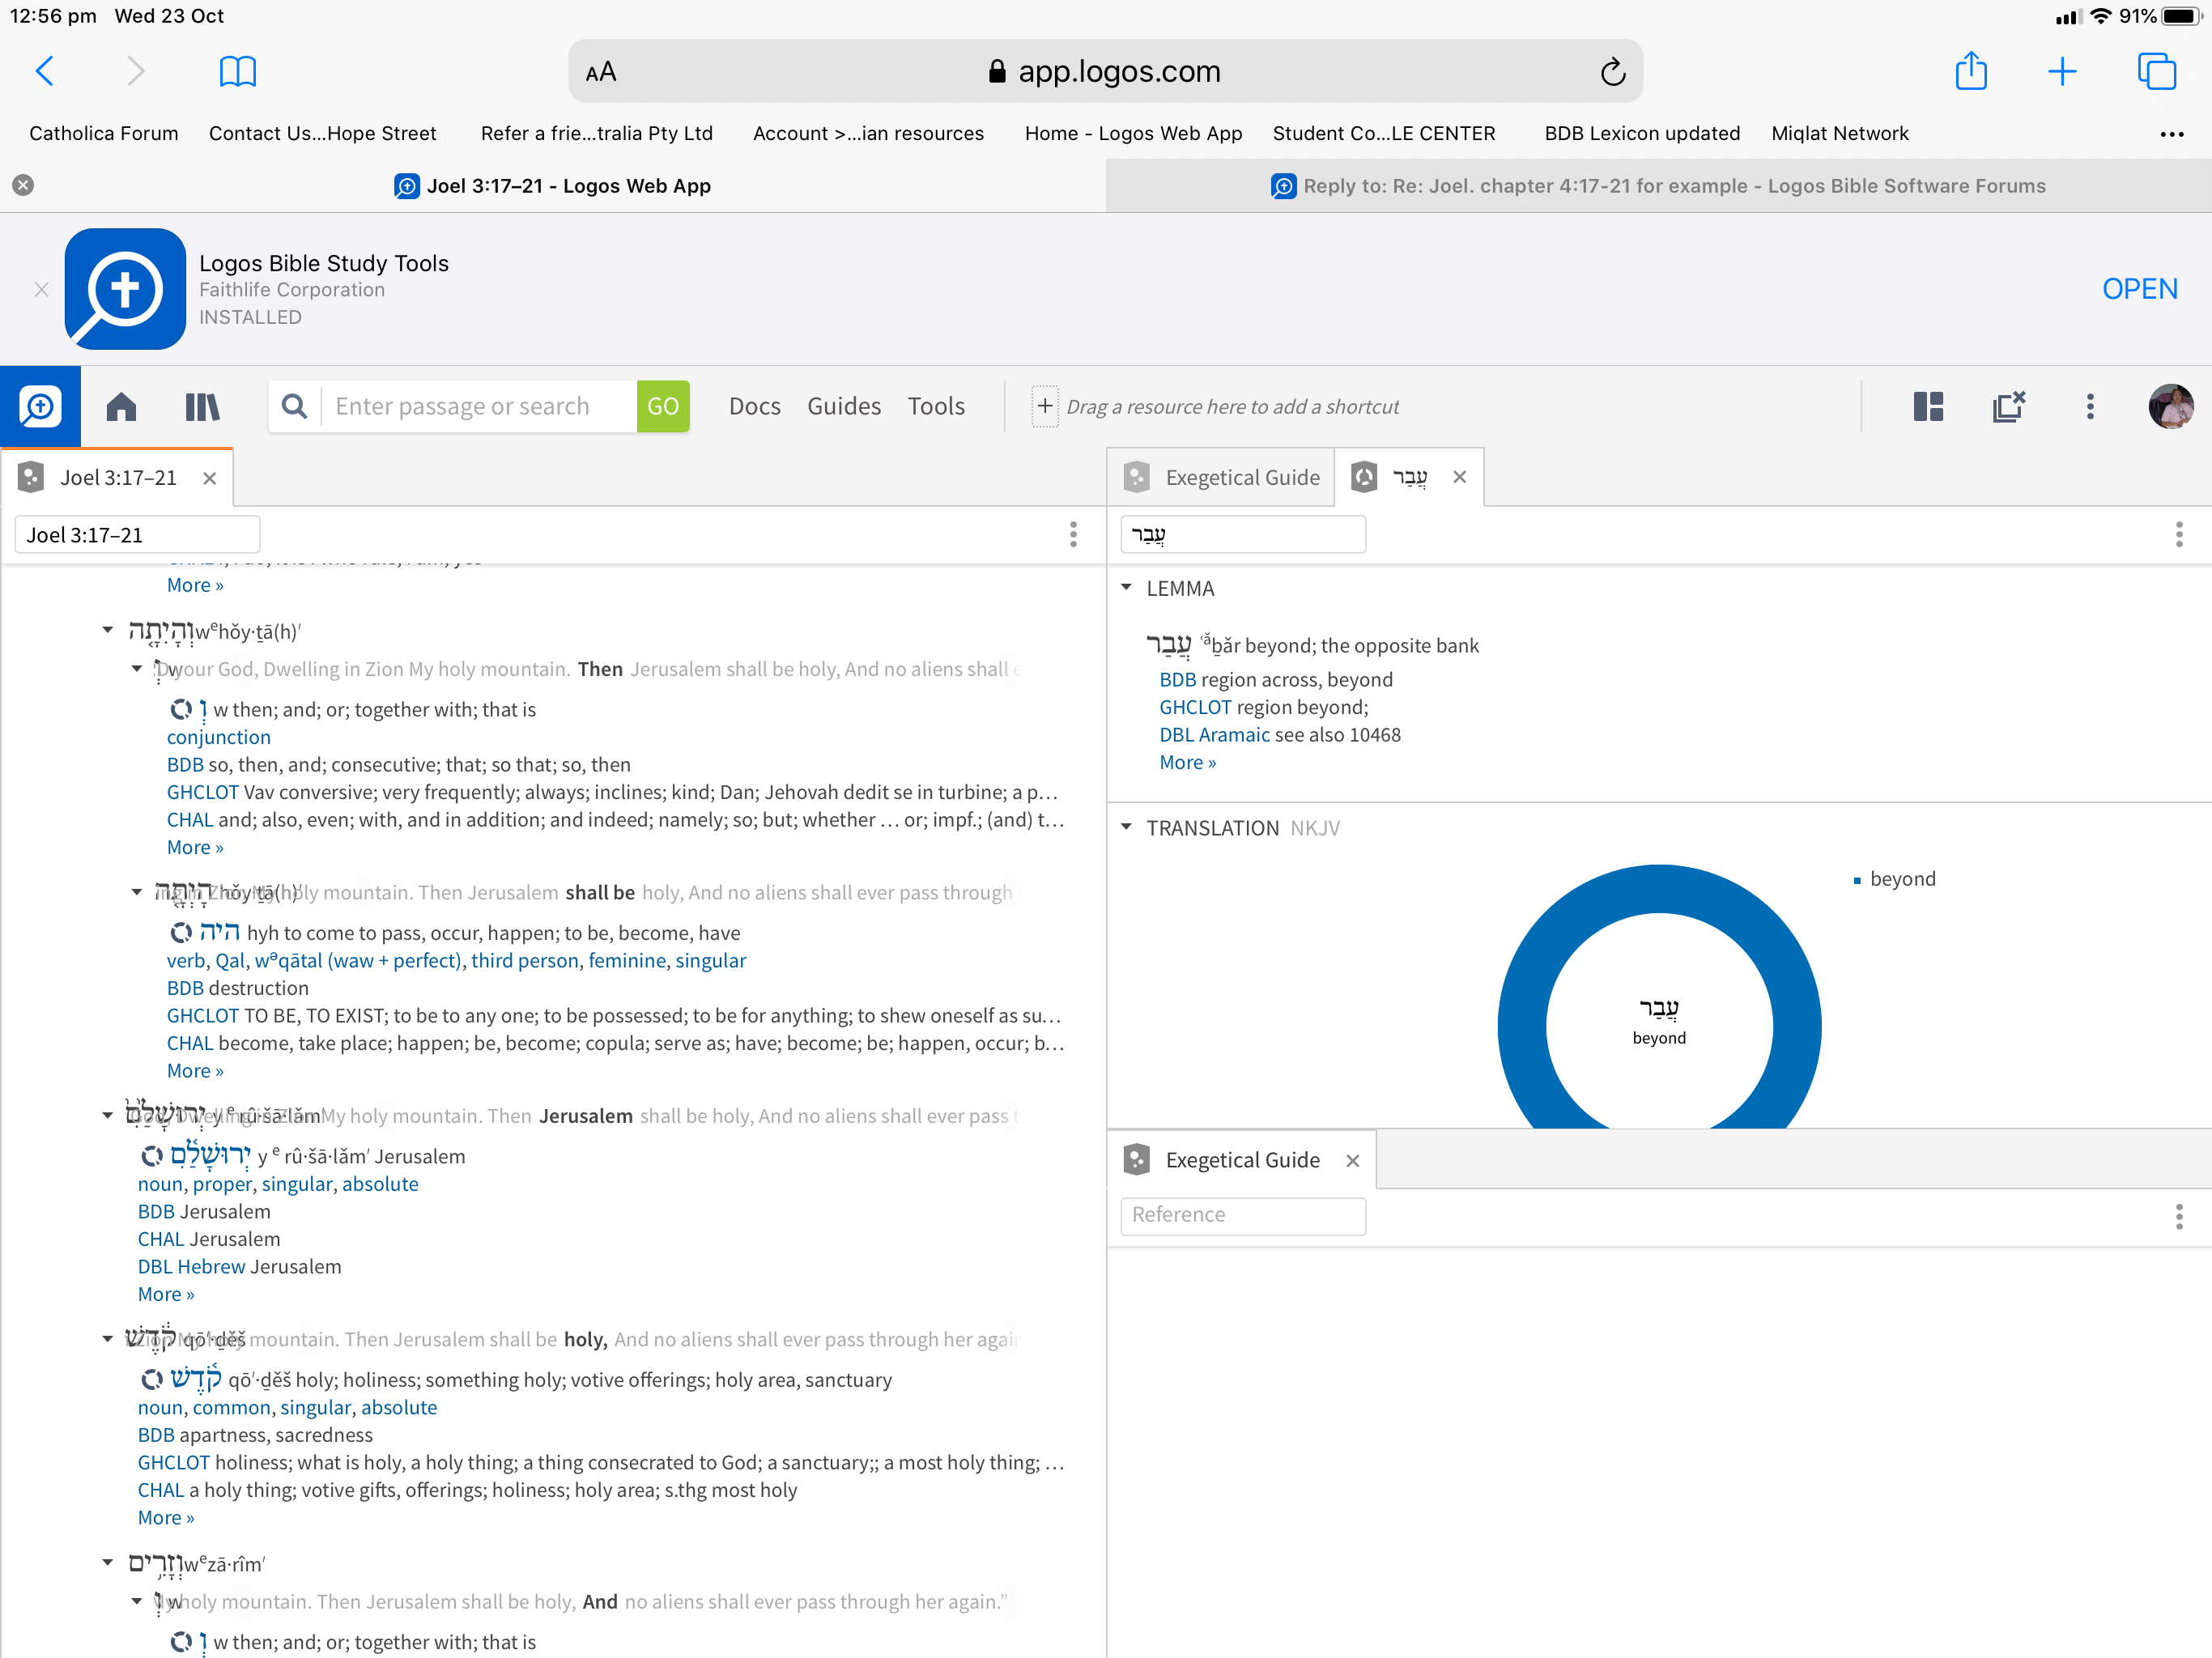Open the Logos library icon
The width and height of the screenshot is (2212, 1658).
202,406
